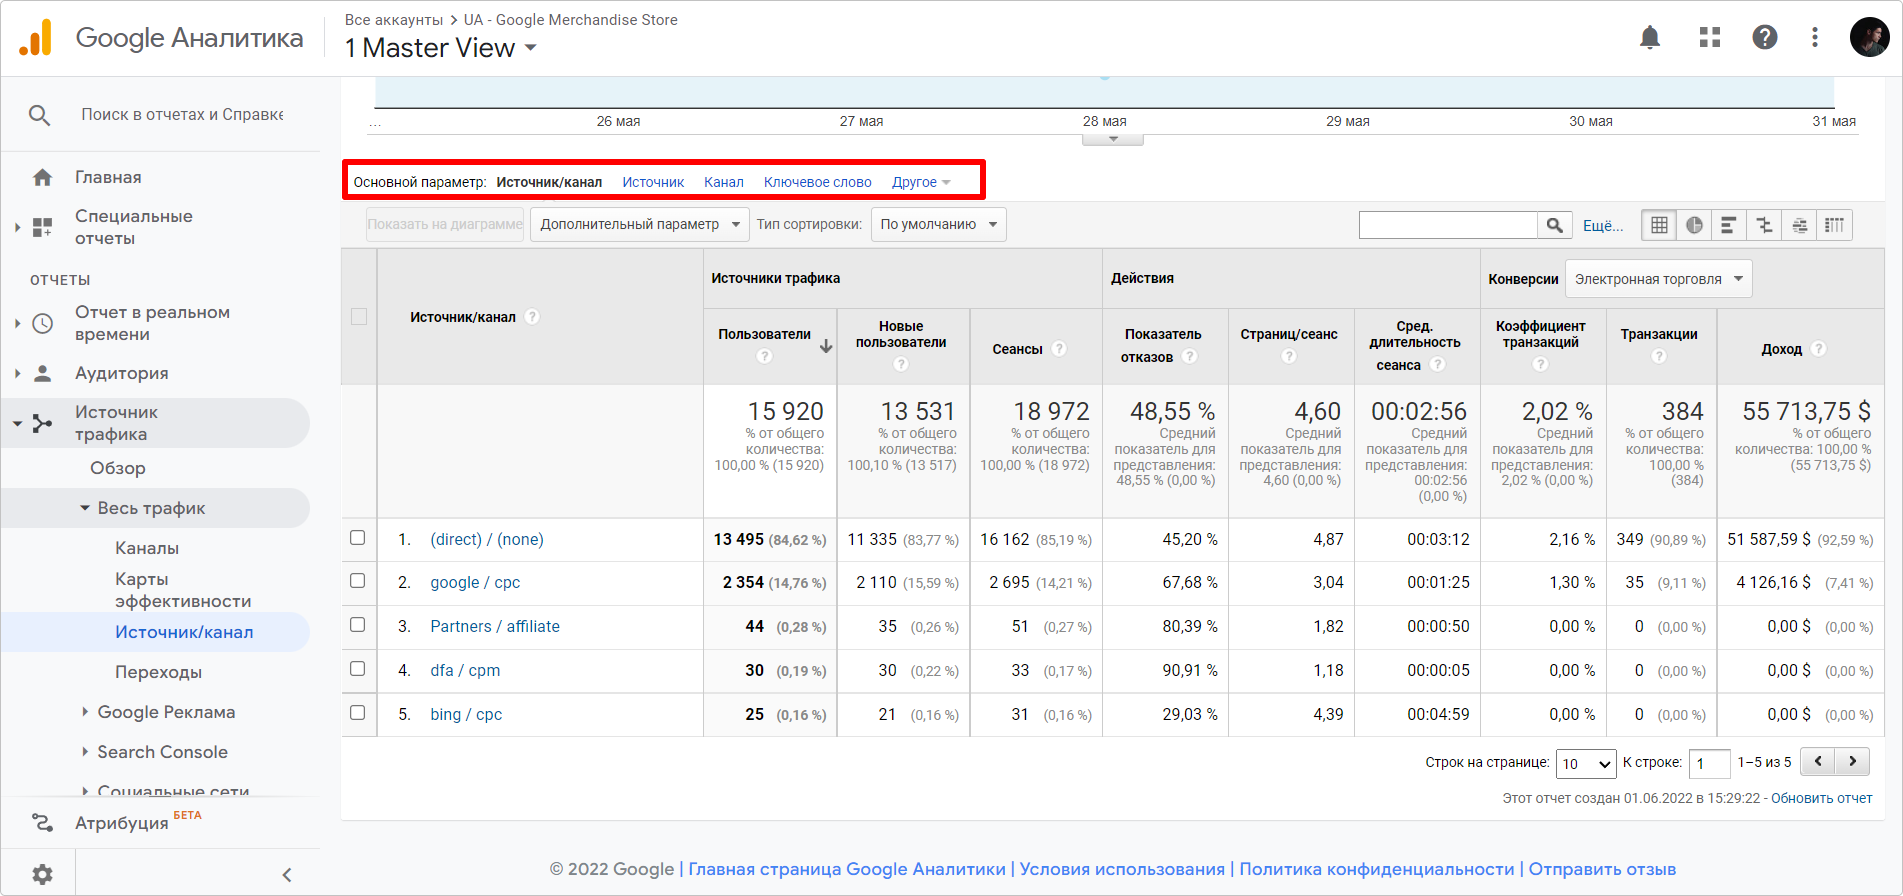Open the user account avatar

click(x=1869, y=38)
